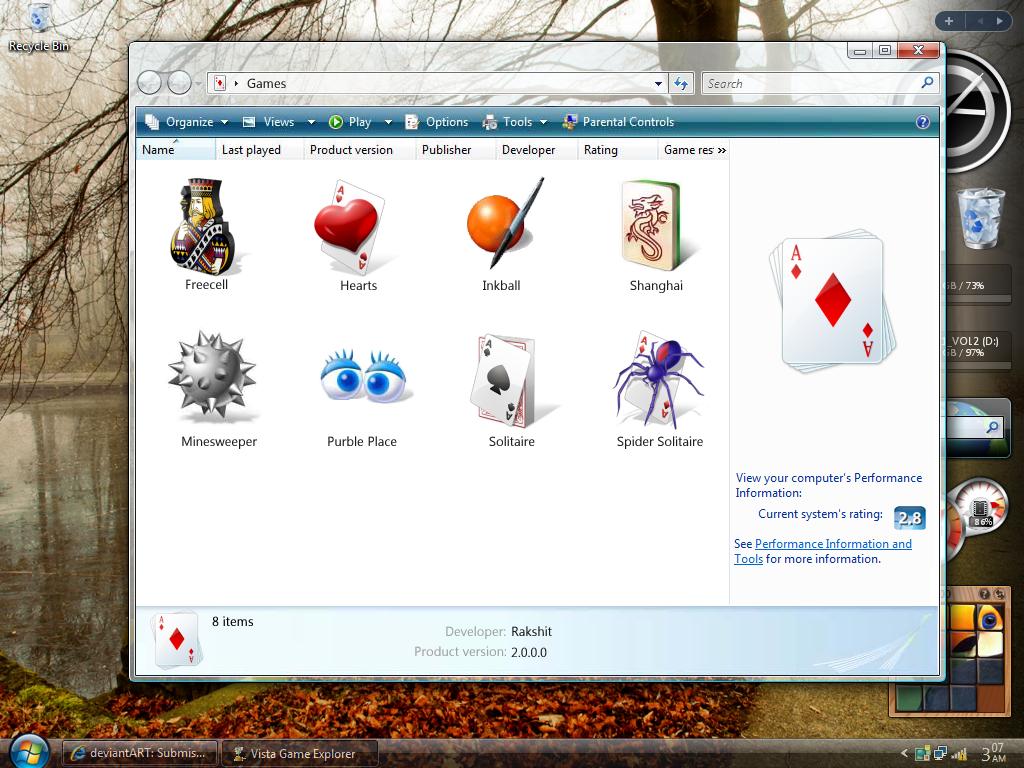Open the Views dropdown
The width and height of the screenshot is (1024, 768).
278,121
